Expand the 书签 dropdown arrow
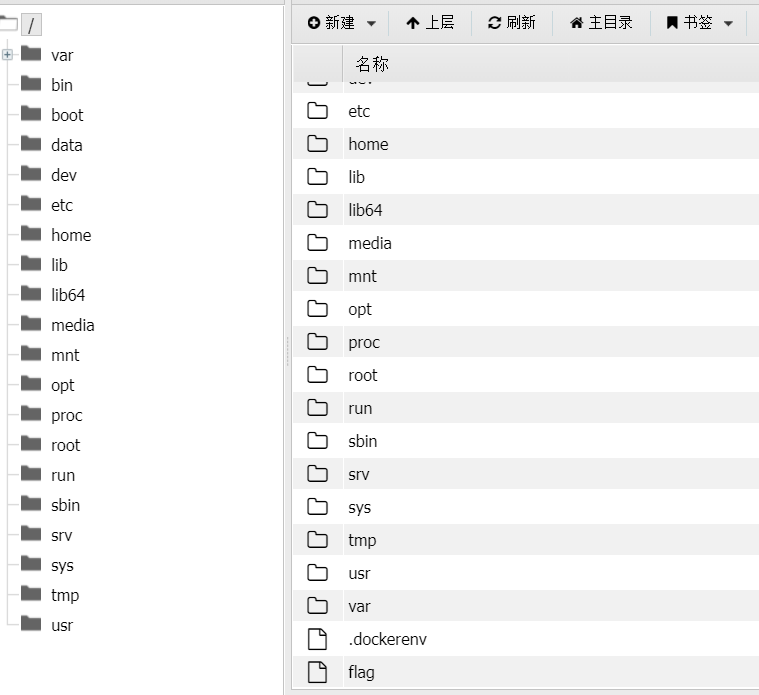 point(729,23)
